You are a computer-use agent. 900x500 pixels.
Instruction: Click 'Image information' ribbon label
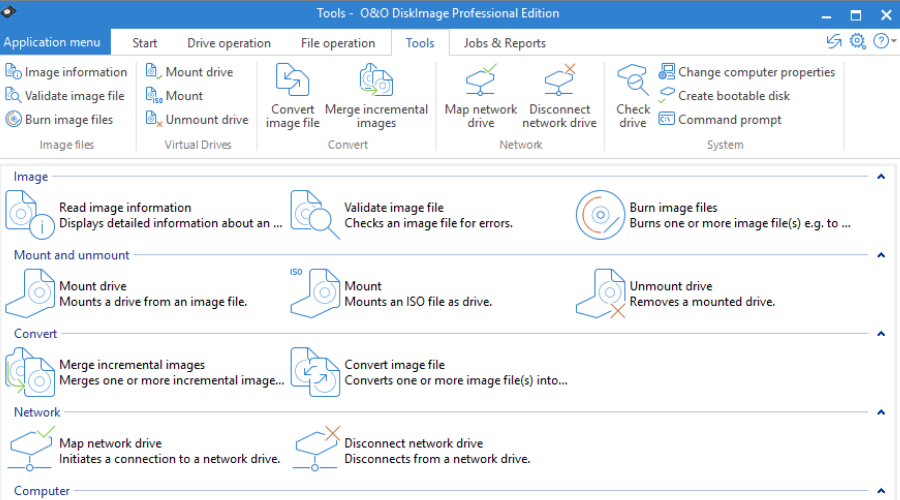pyautogui.click(x=76, y=72)
